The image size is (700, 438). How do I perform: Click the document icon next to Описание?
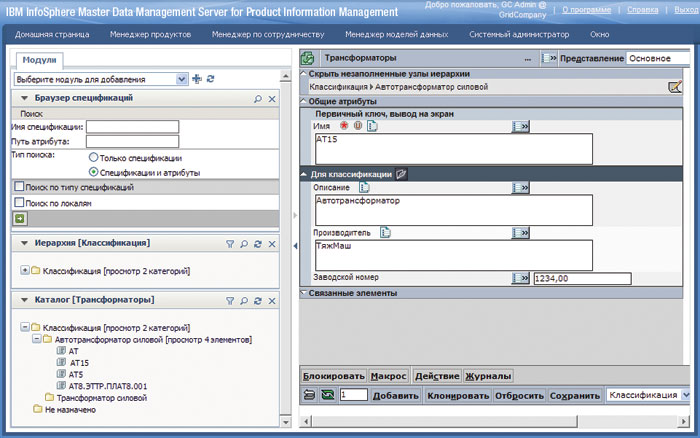[364, 188]
